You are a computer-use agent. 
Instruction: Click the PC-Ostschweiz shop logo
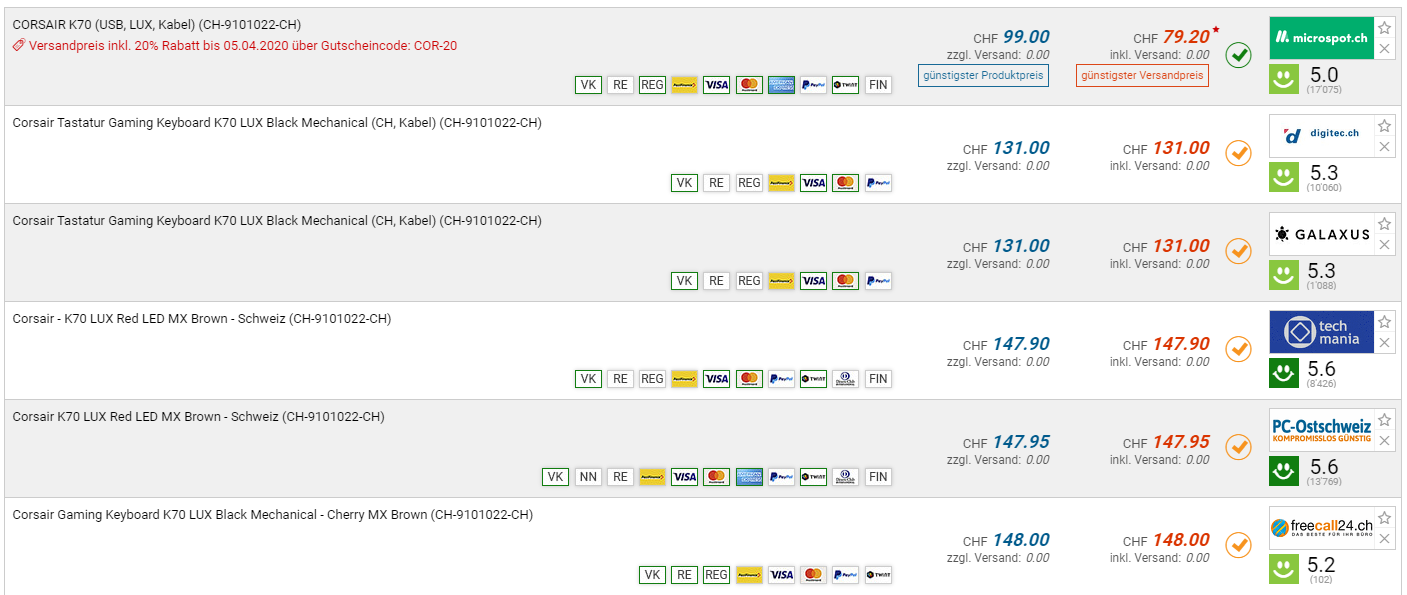pyautogui.click(x=1320, y=430)
